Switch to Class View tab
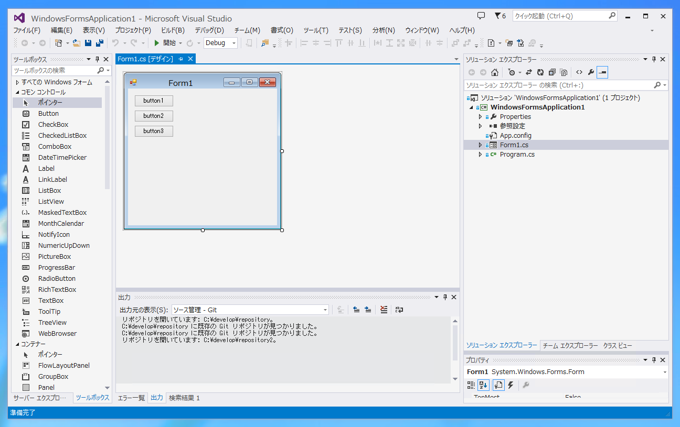 [618, 346]
